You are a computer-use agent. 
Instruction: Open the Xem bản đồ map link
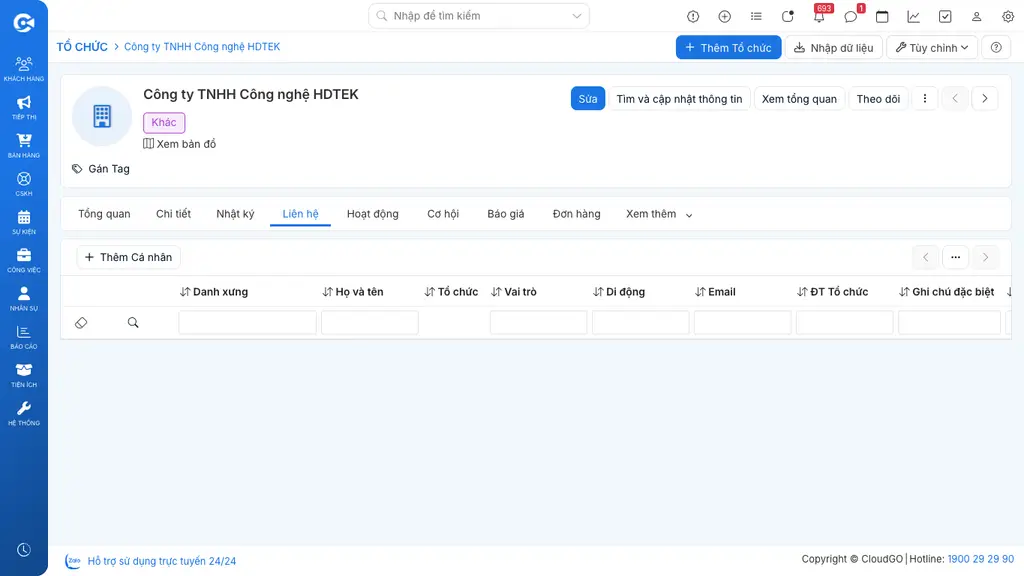[x=180, y=144]
